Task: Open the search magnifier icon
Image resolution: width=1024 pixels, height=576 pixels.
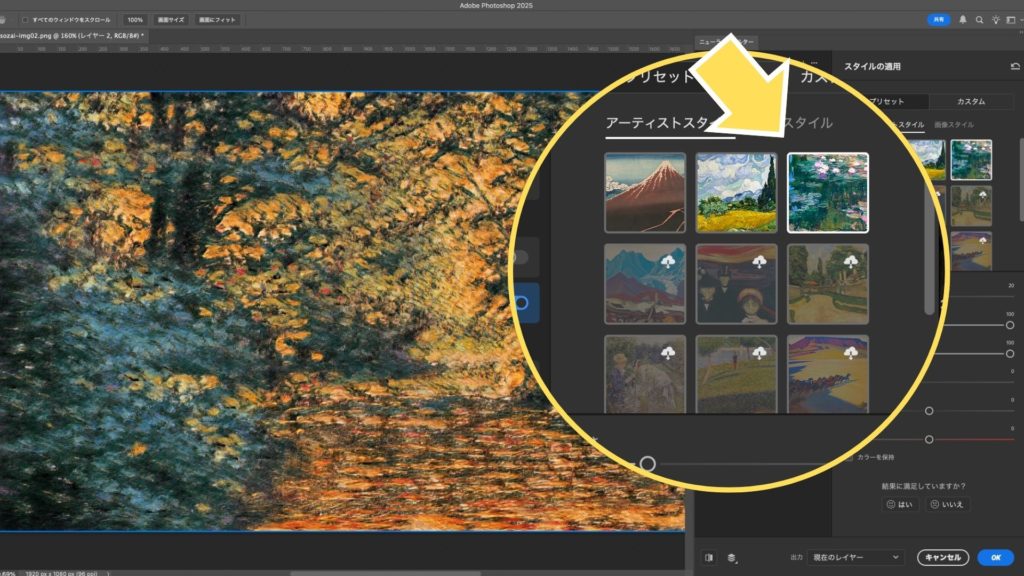Action: click(980, 20)
